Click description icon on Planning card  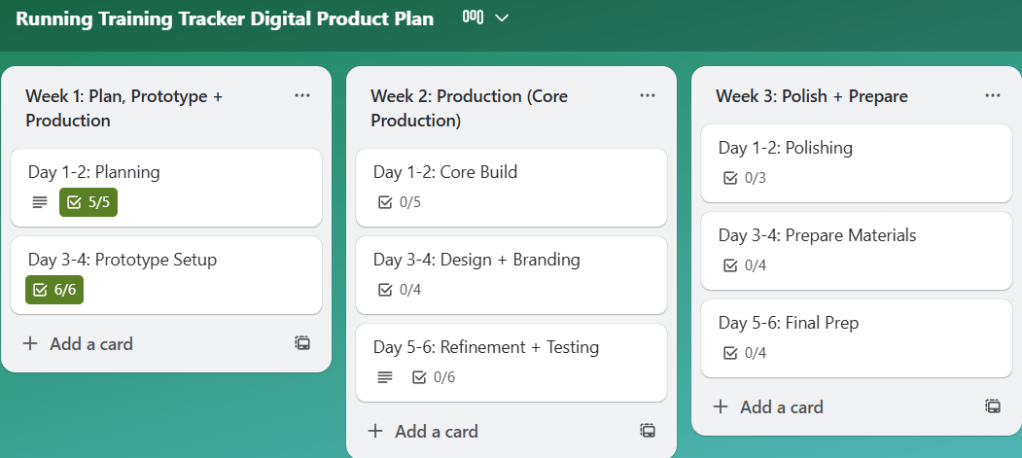[40, 202]
